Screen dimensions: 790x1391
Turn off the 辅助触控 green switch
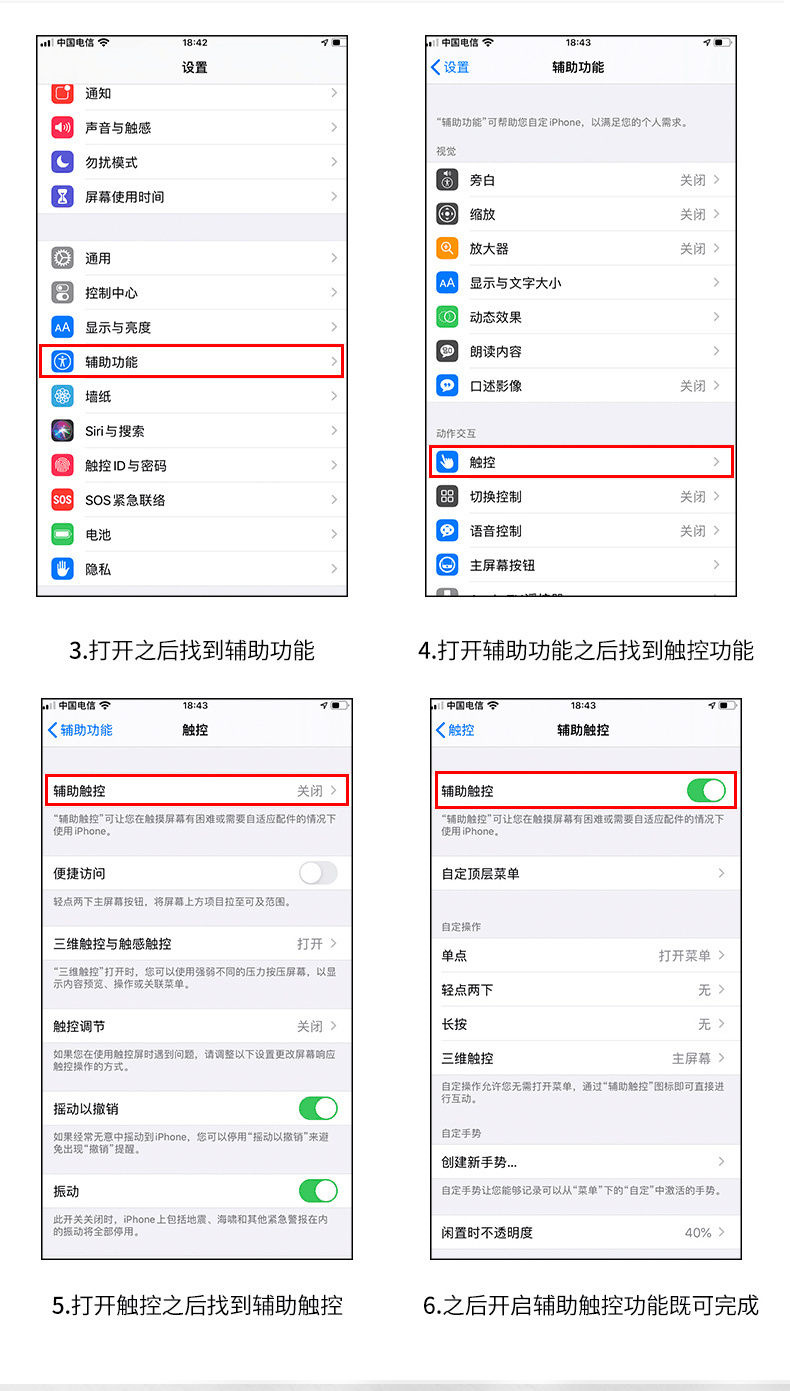[x=706, y=790]
